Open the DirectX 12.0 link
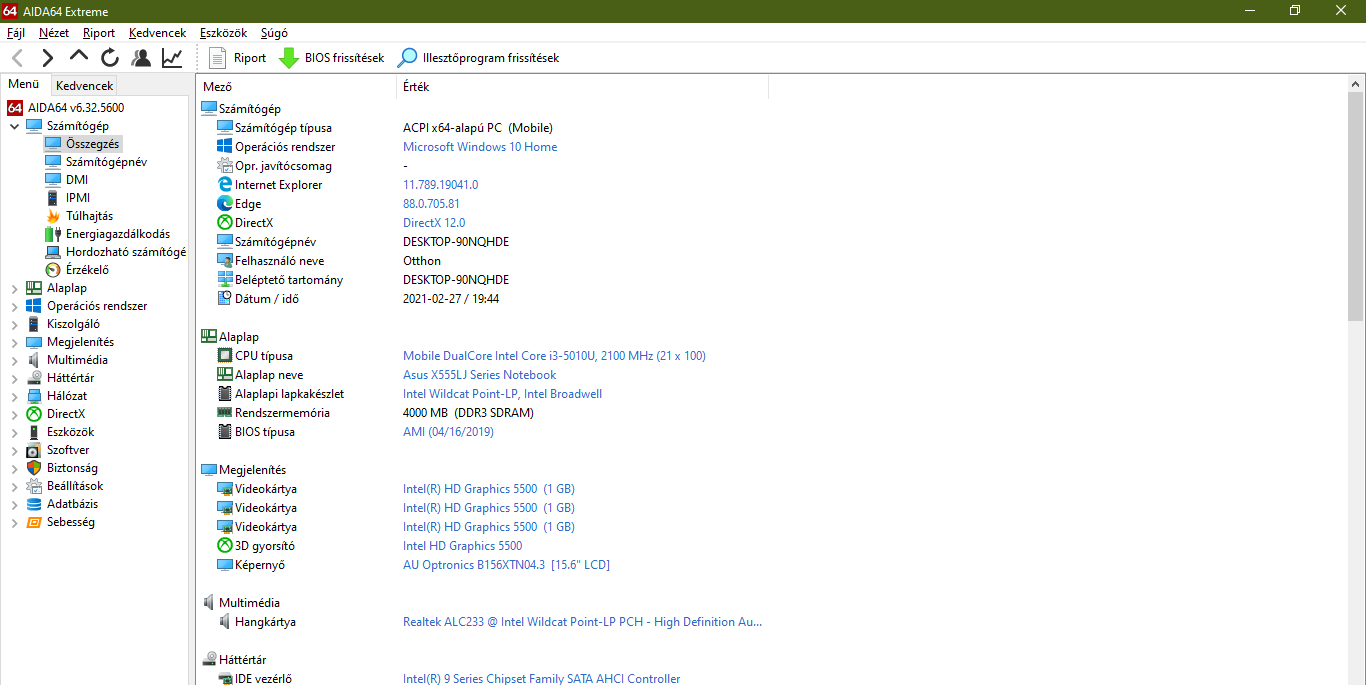 (434, 223)
